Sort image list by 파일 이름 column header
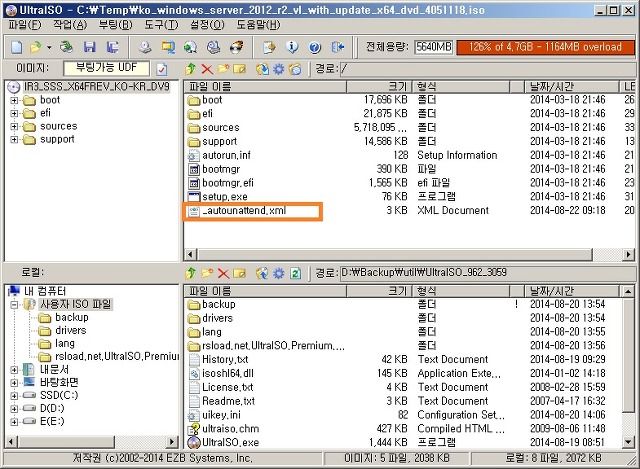Image resolution: width=640 pixels, height=469 pixels. pos(265,87)
